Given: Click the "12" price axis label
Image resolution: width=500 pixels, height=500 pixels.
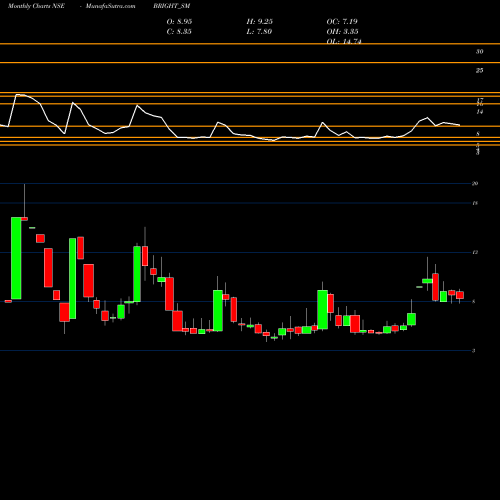Looking at the screenshot, I should pyautogui.click(x=475, y=252).
